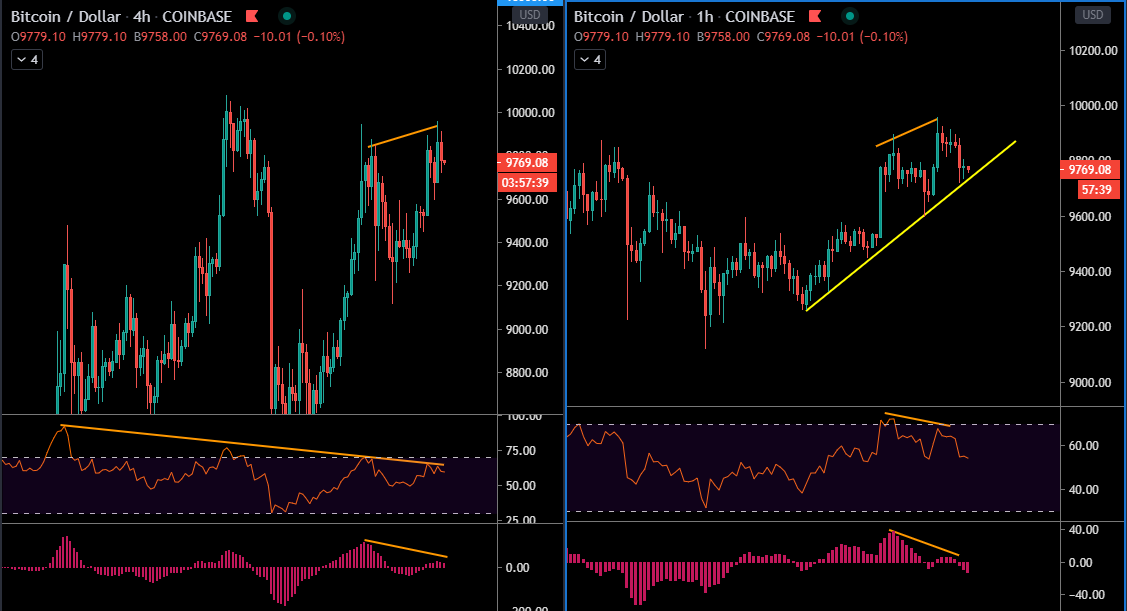
Task: Toggle currency display via the 1h USD control
Action: [x=1092, y=14]
